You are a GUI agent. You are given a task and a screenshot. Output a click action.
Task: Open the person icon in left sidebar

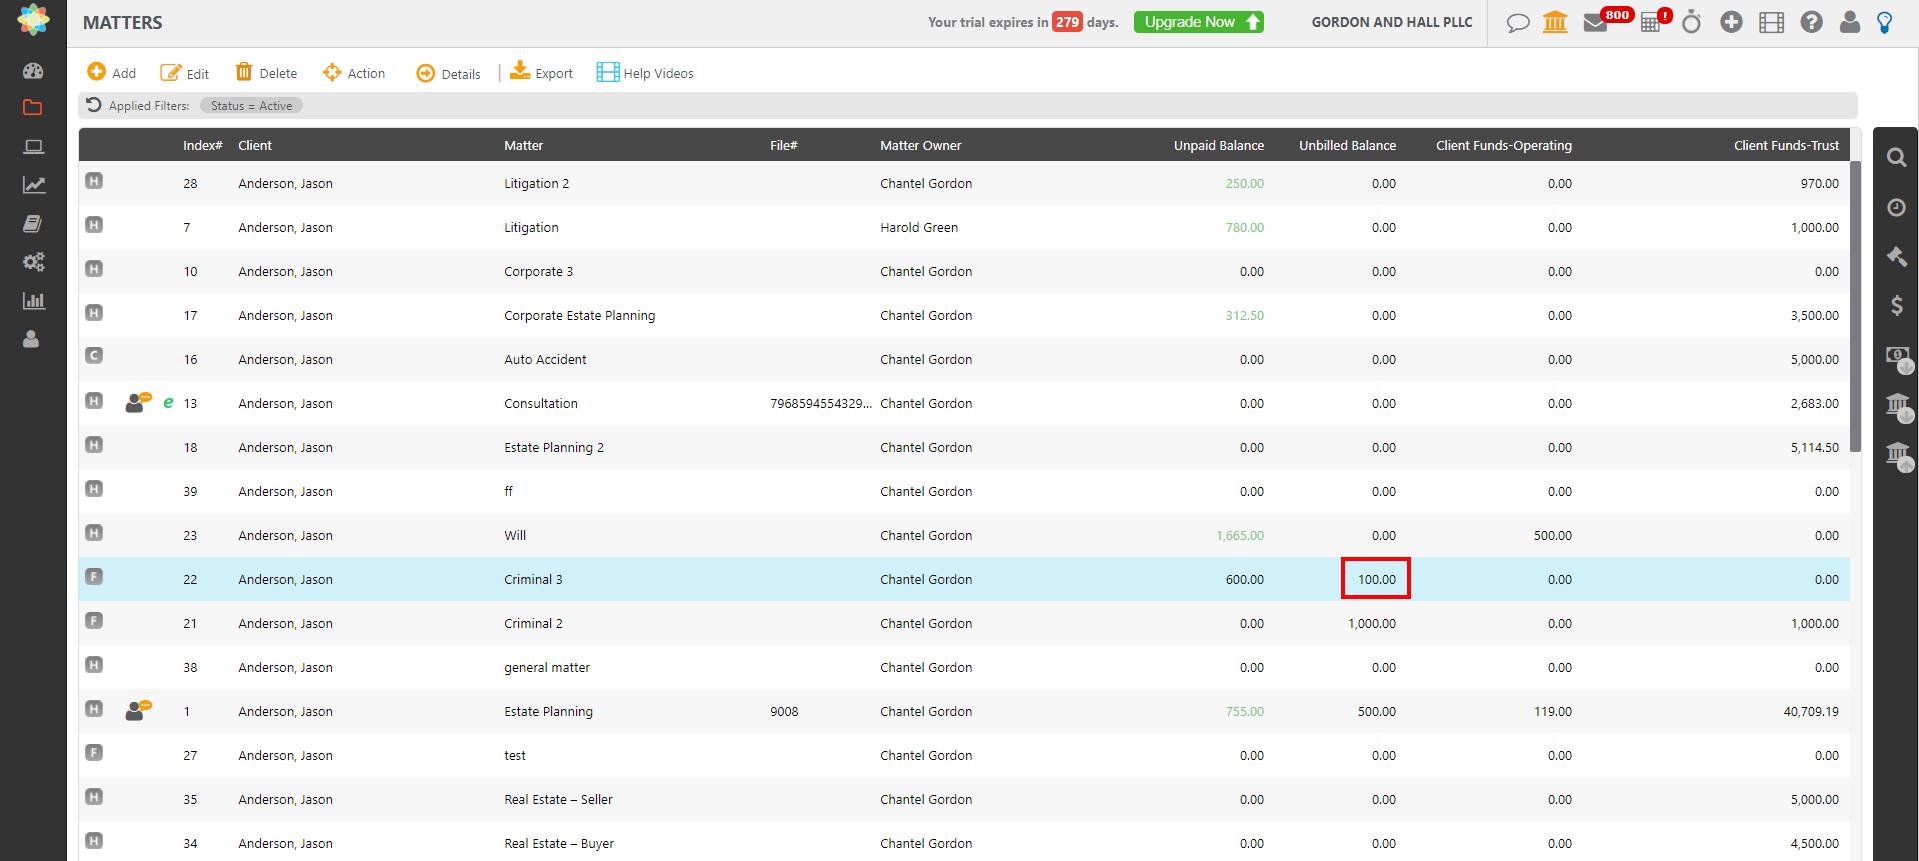pos(32,339)
